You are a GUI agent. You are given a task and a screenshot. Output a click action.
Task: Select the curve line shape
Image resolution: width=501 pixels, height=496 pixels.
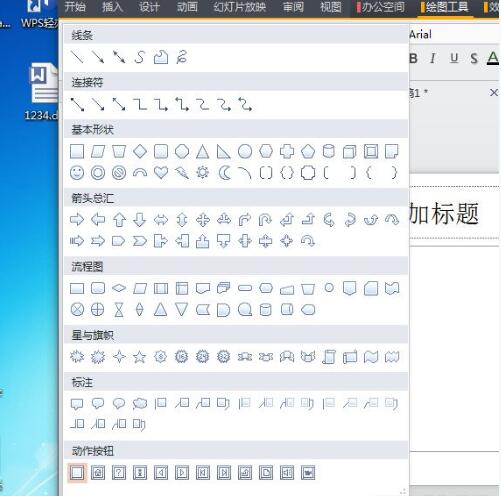pos(140,57)
